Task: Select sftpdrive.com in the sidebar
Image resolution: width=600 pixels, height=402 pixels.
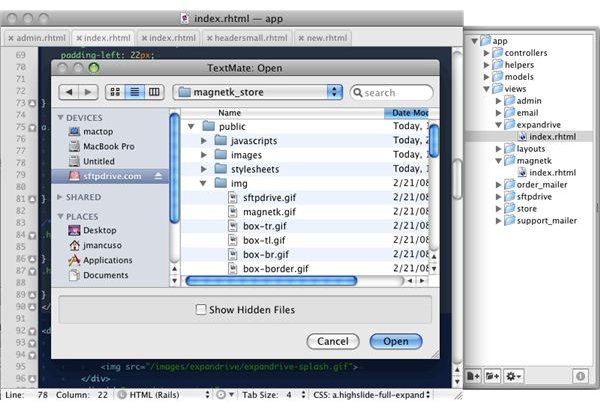Action: [x=110, y=176]
